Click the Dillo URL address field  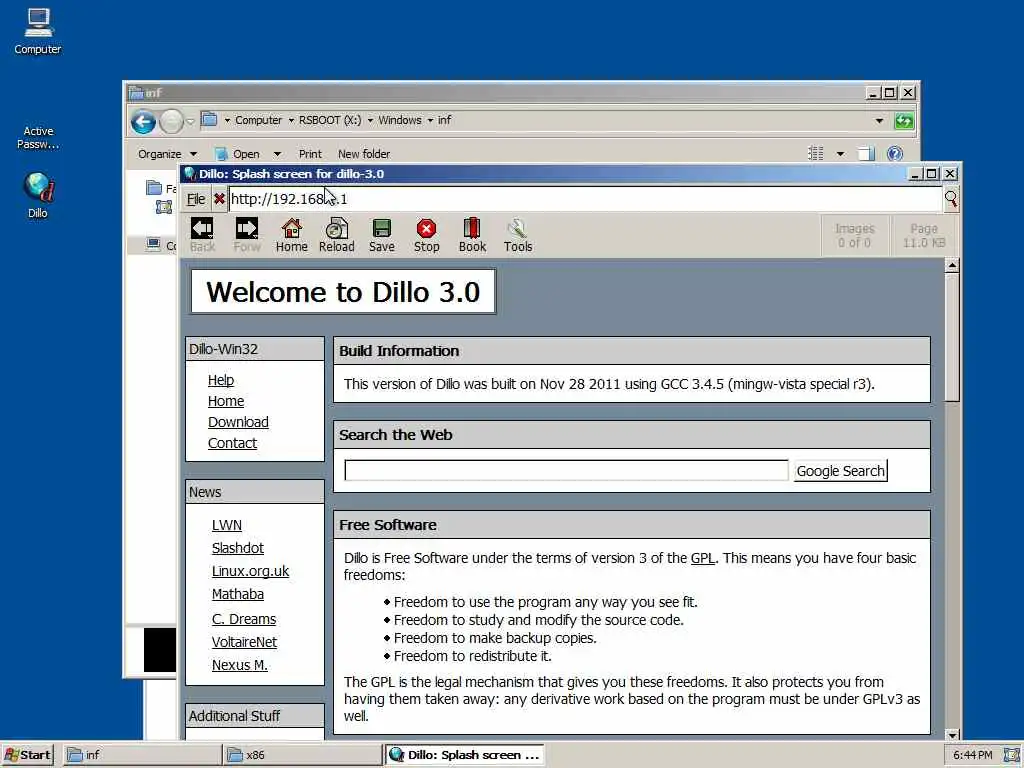pos(585,199)
